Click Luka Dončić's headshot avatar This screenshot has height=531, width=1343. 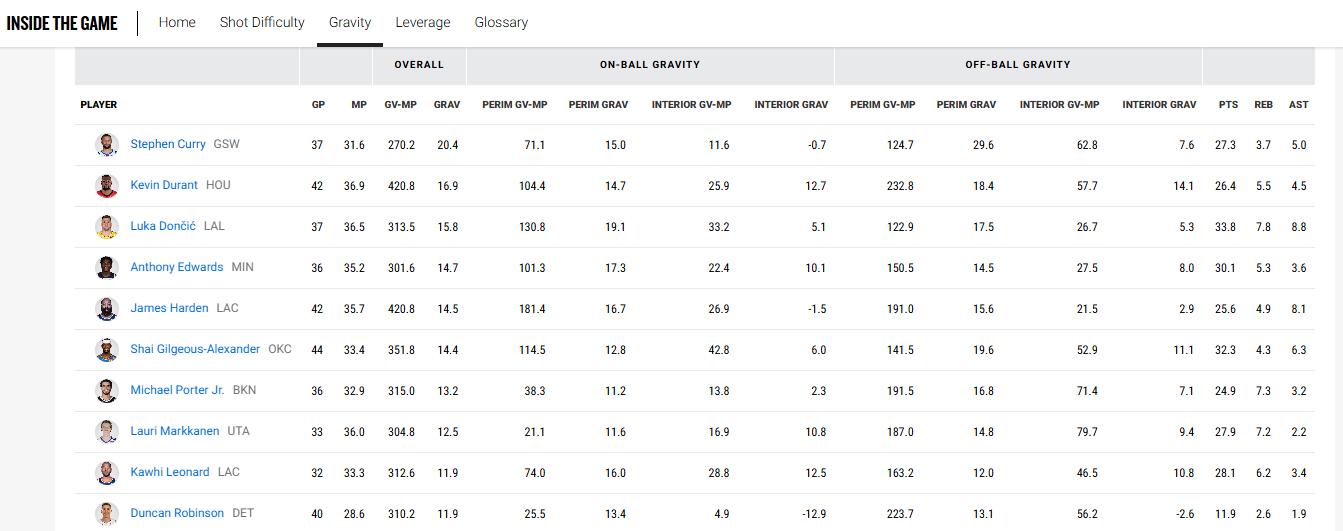coord(107,227)
